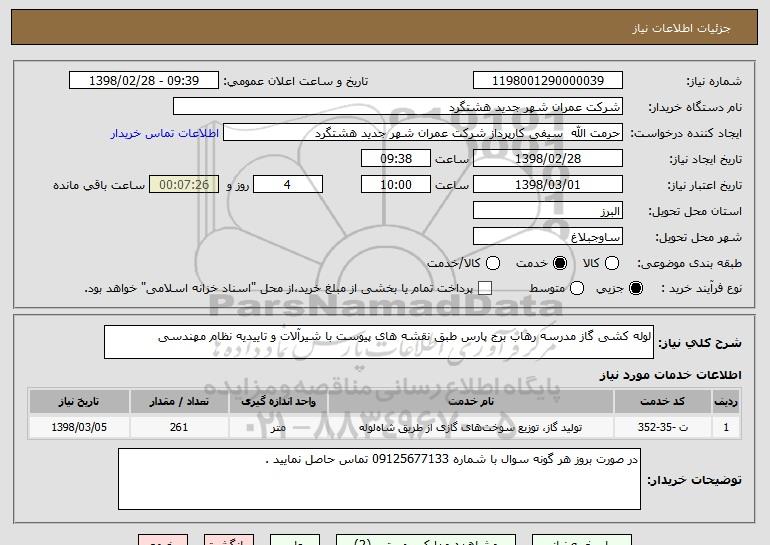Click the validity date field 1398/03/01
This screenshot has height=545, width=770.
548,185
